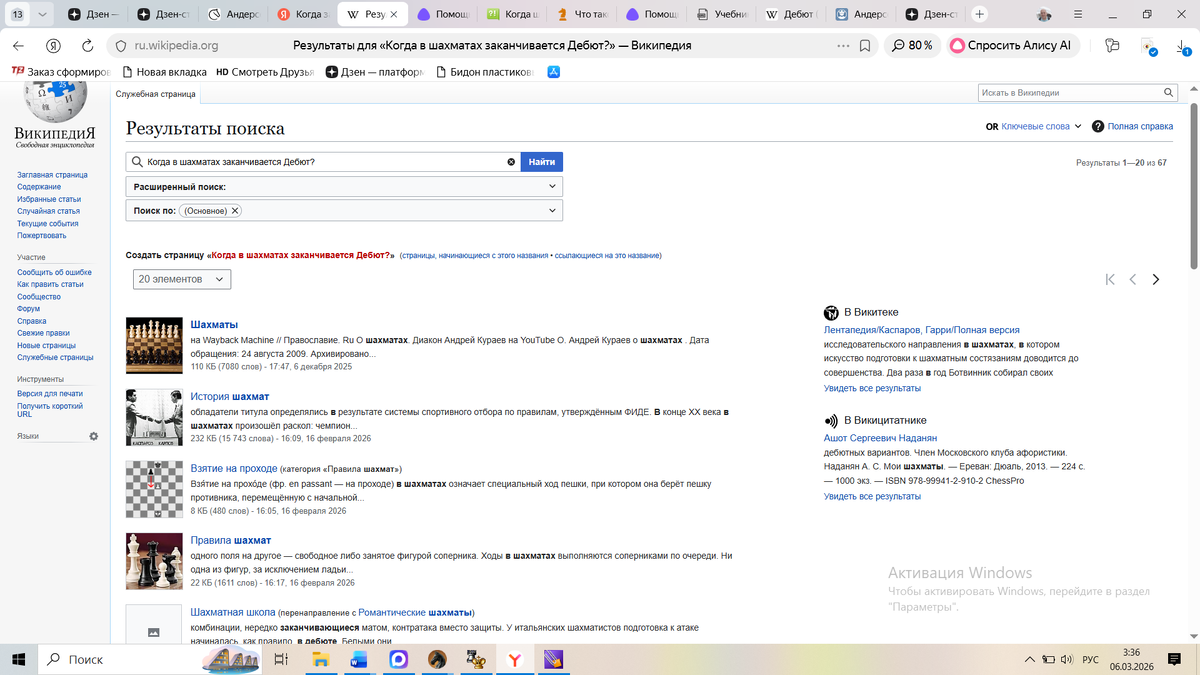Open 'Случайная статья' sidebar link
This screenshot has height=675, width=1200.
click(48, 211)
